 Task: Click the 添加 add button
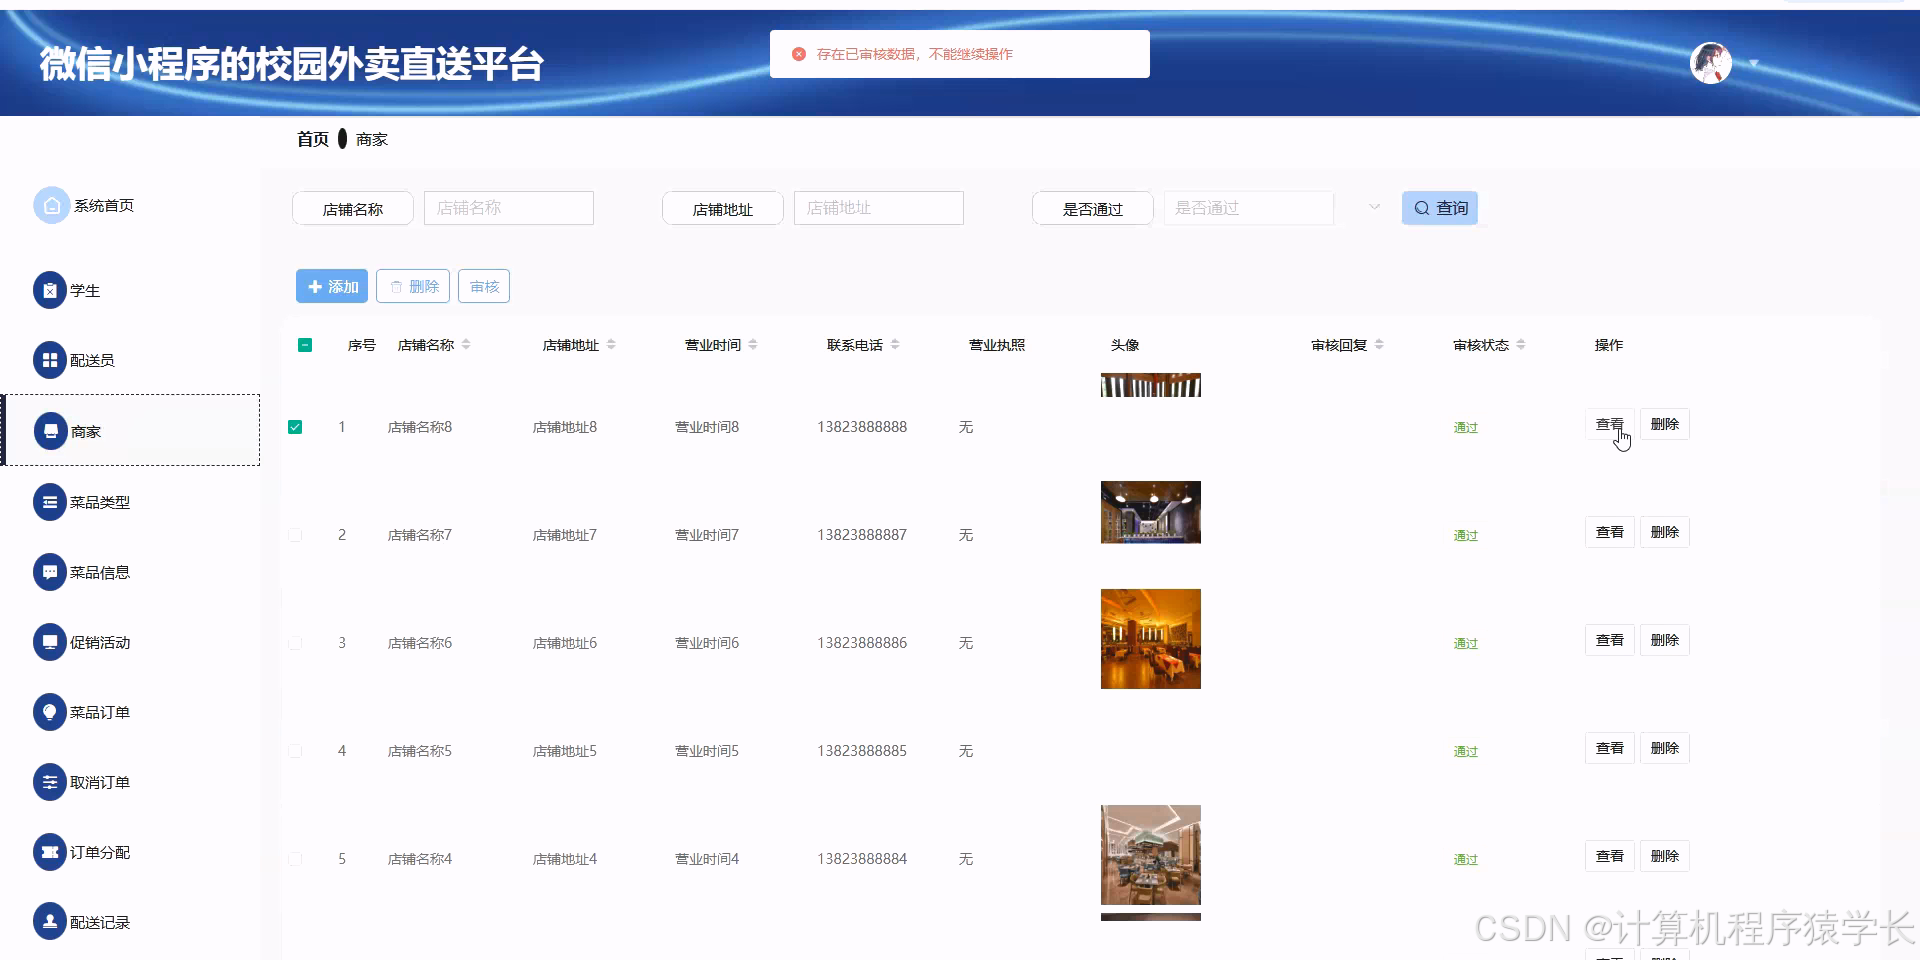tap(332, 286)
